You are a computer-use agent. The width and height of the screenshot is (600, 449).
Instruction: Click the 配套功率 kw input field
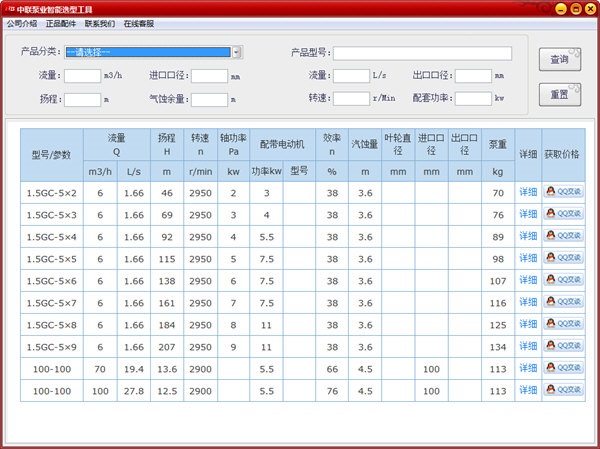[x=472, y=99]
